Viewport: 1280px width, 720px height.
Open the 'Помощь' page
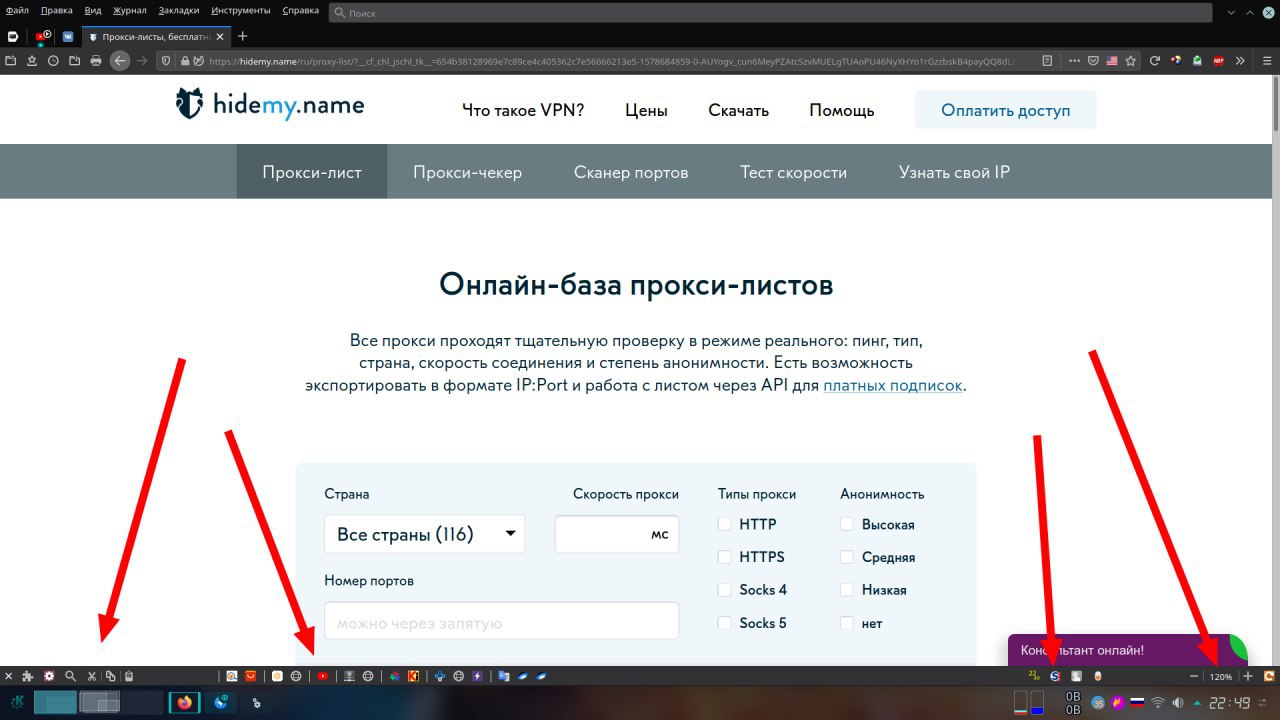click(842, 110)
